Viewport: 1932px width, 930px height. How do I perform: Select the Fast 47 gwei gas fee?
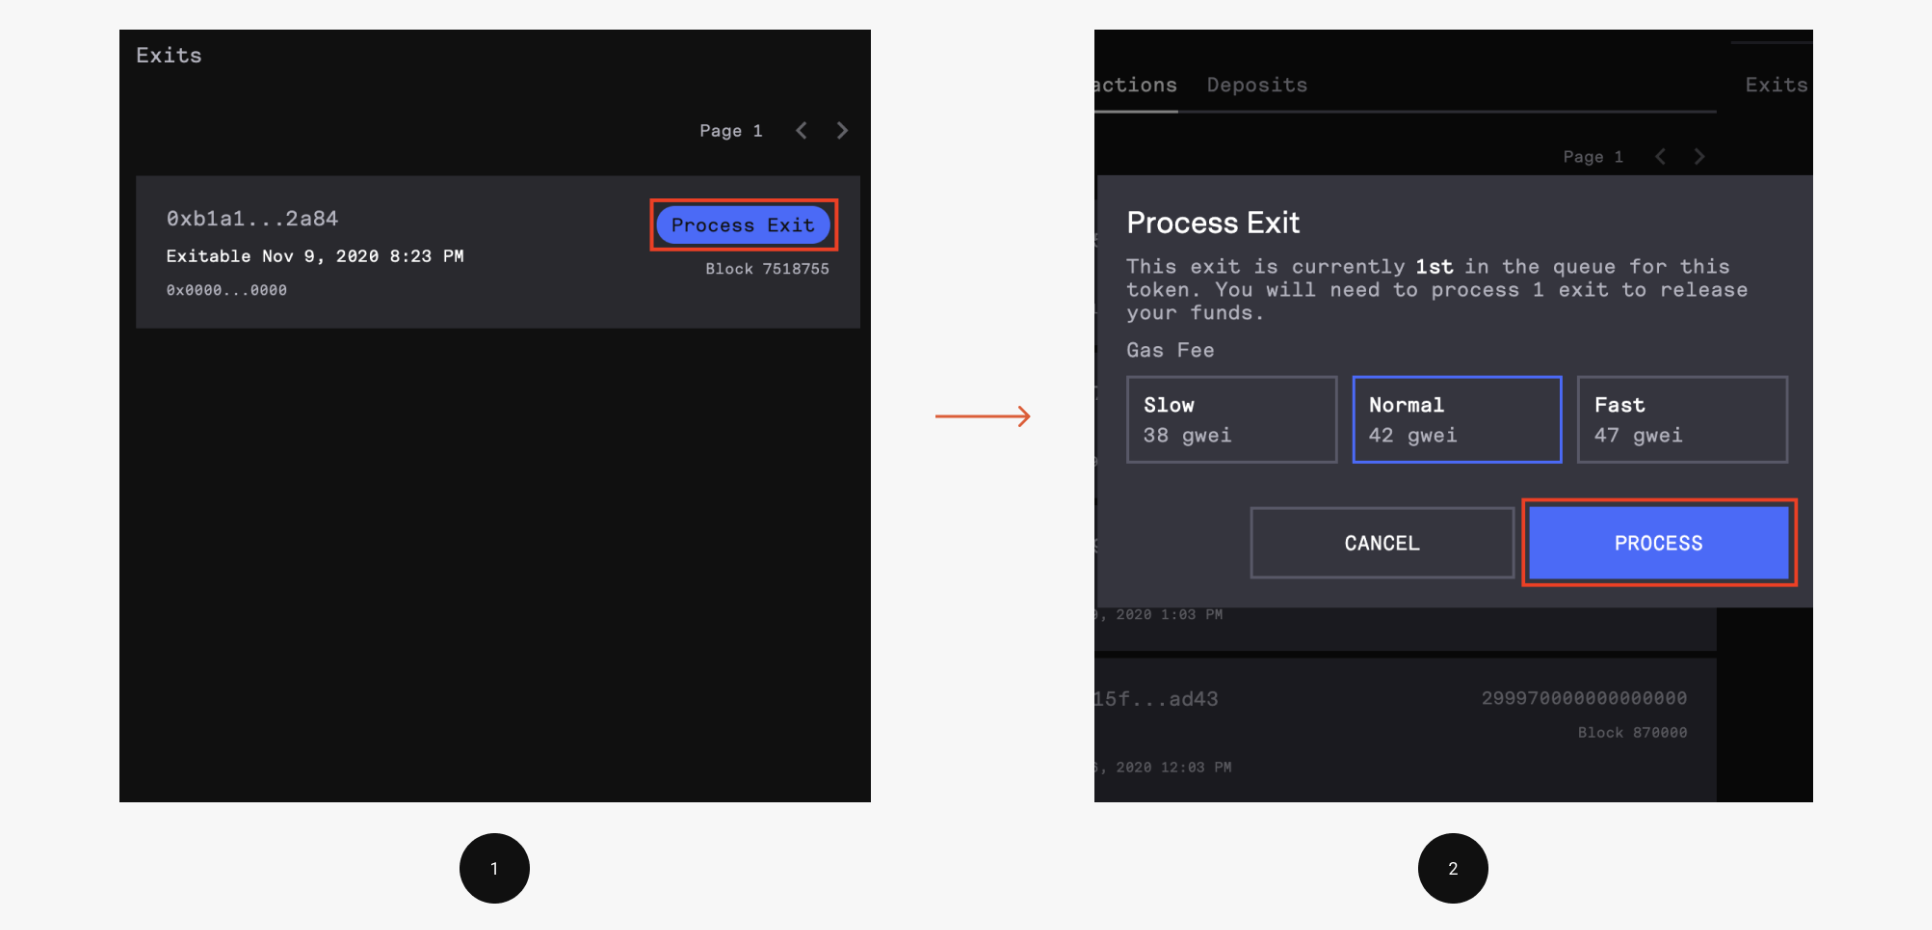point(1683,420)
